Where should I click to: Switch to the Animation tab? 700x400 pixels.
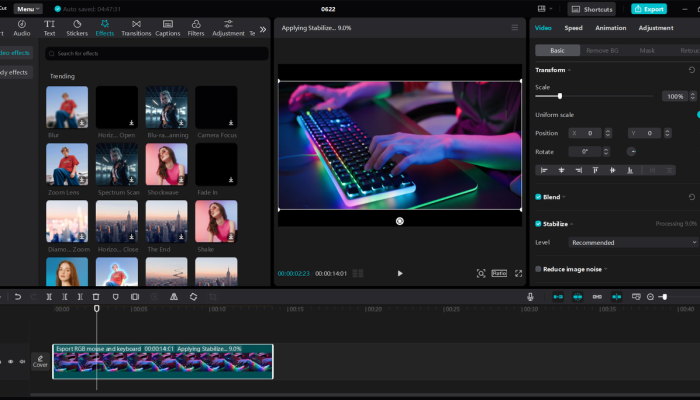coord(611,28)
